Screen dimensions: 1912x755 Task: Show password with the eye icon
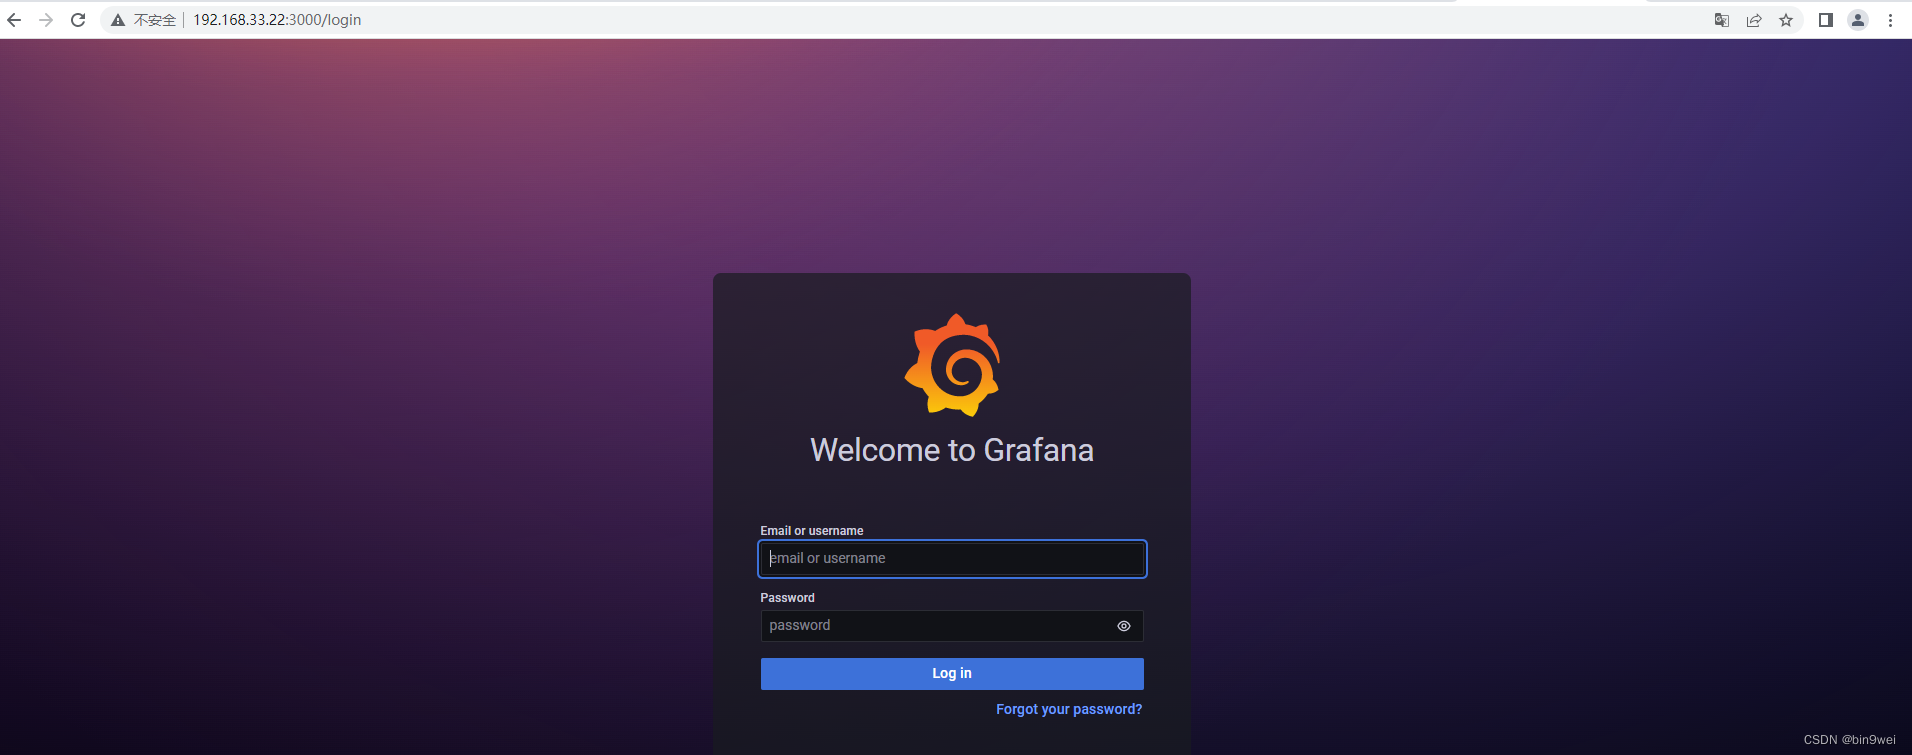[x=1124, y=626]
